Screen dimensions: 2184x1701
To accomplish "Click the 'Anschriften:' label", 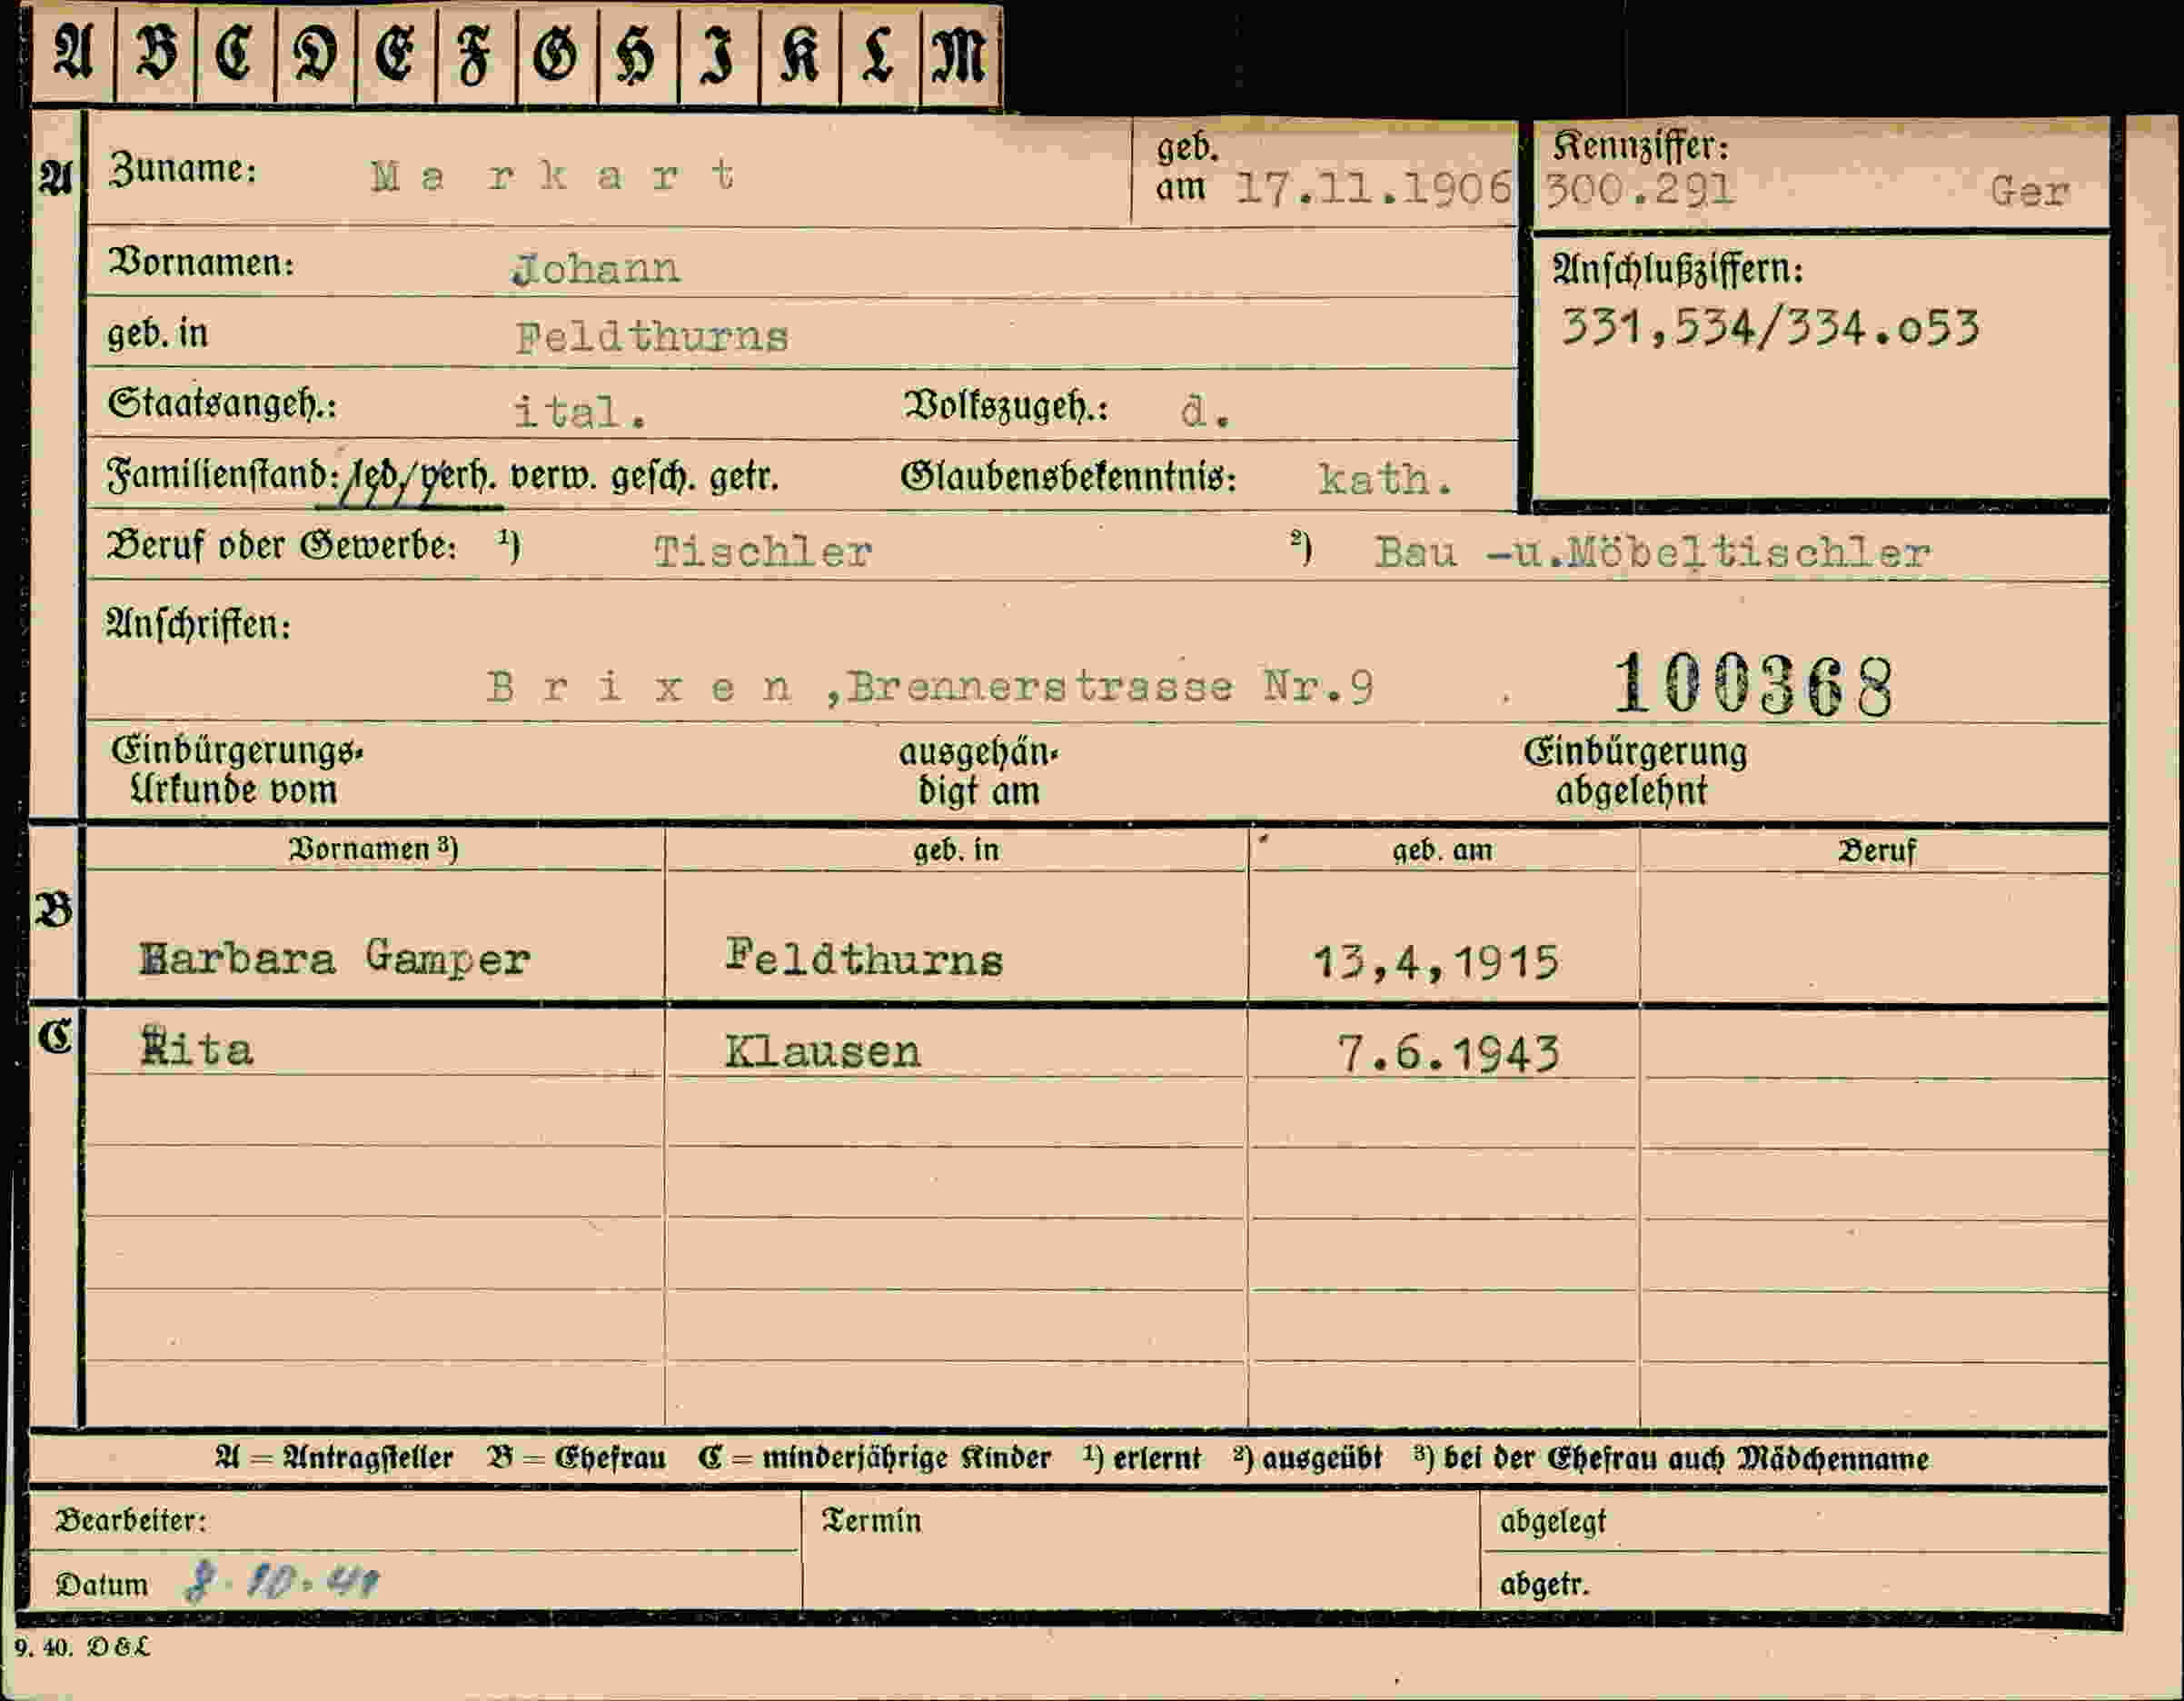I will (198, 625).
